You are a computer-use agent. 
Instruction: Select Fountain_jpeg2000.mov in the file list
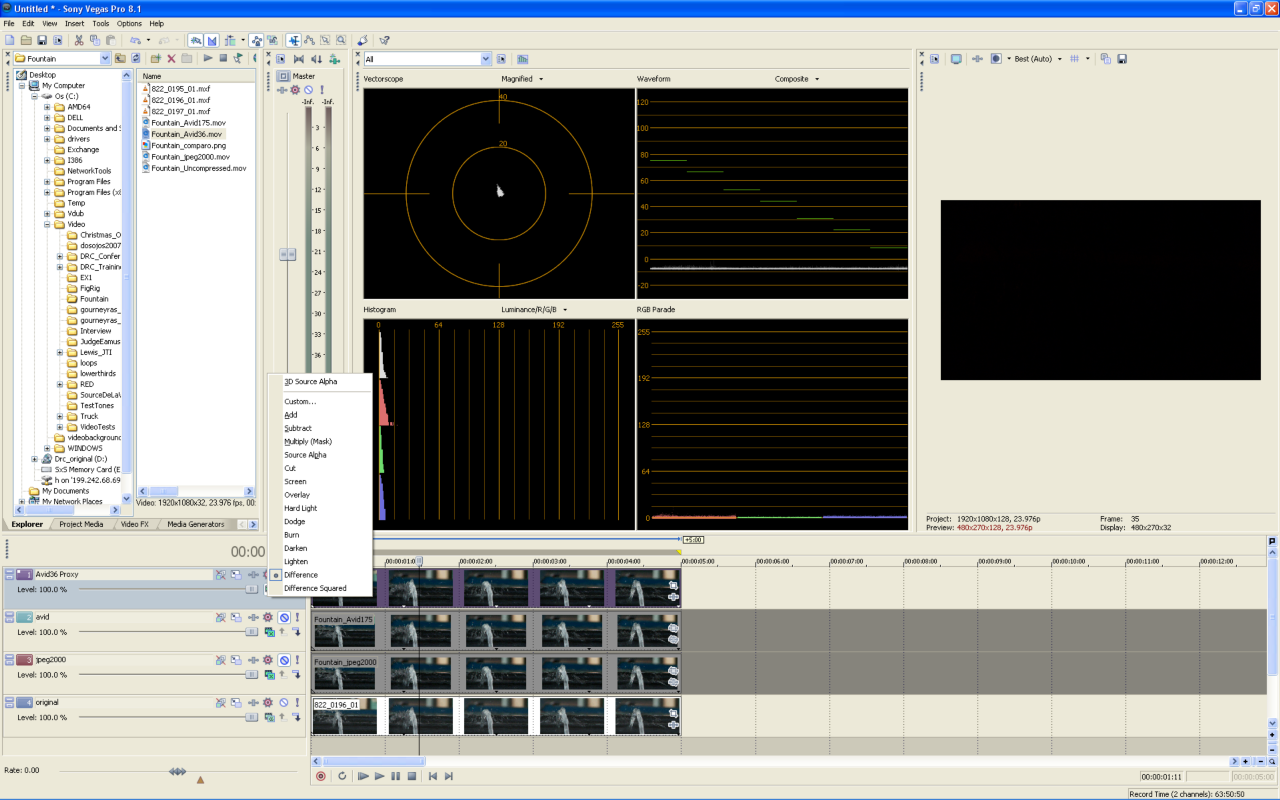click(190, 157)
